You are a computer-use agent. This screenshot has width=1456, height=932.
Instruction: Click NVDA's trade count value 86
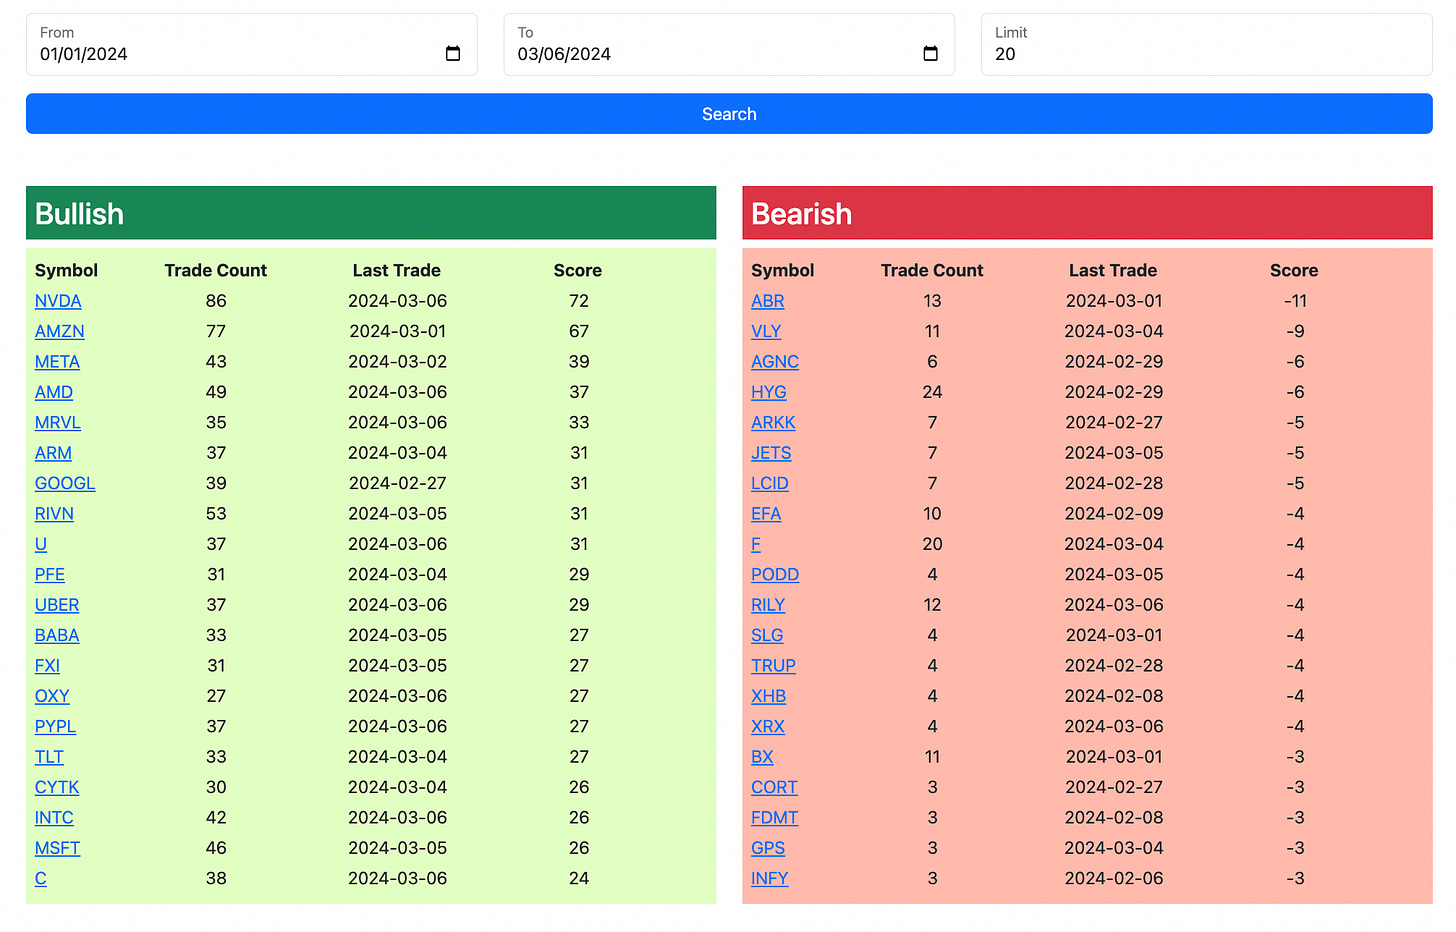point(216,301)
